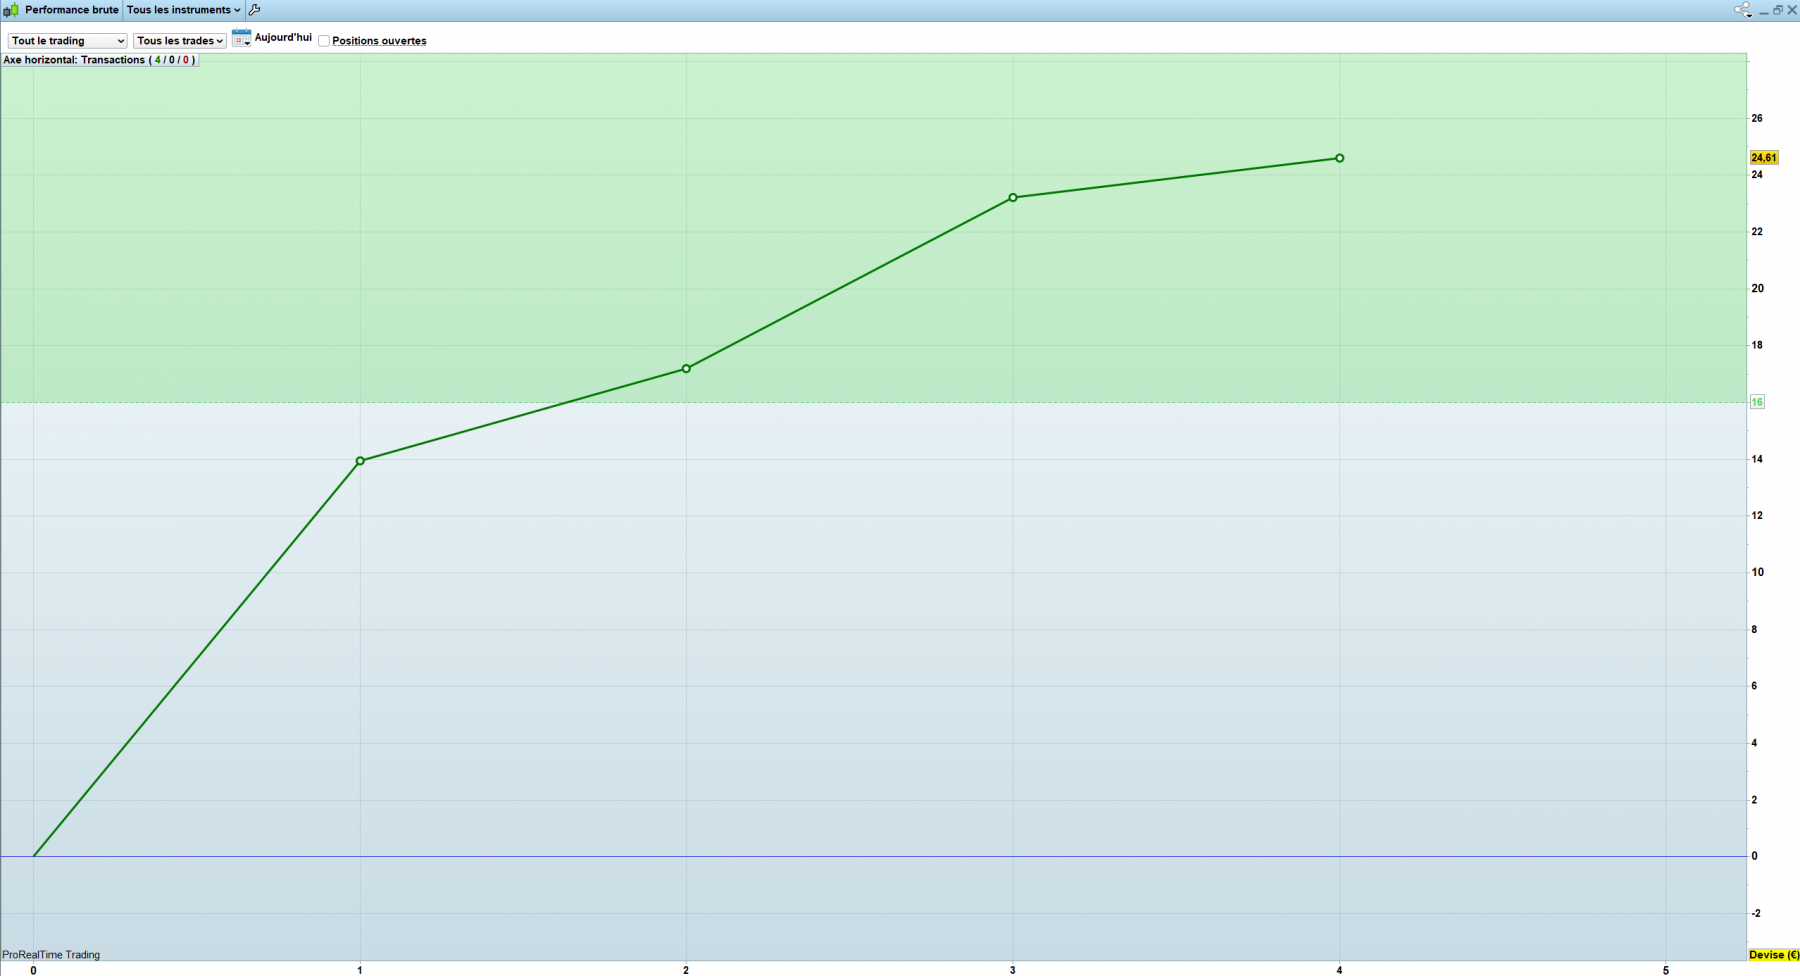Expand the Tous les instruments dropdown
This screenshot has width=1800, height=976.
(x=184, y=10)
